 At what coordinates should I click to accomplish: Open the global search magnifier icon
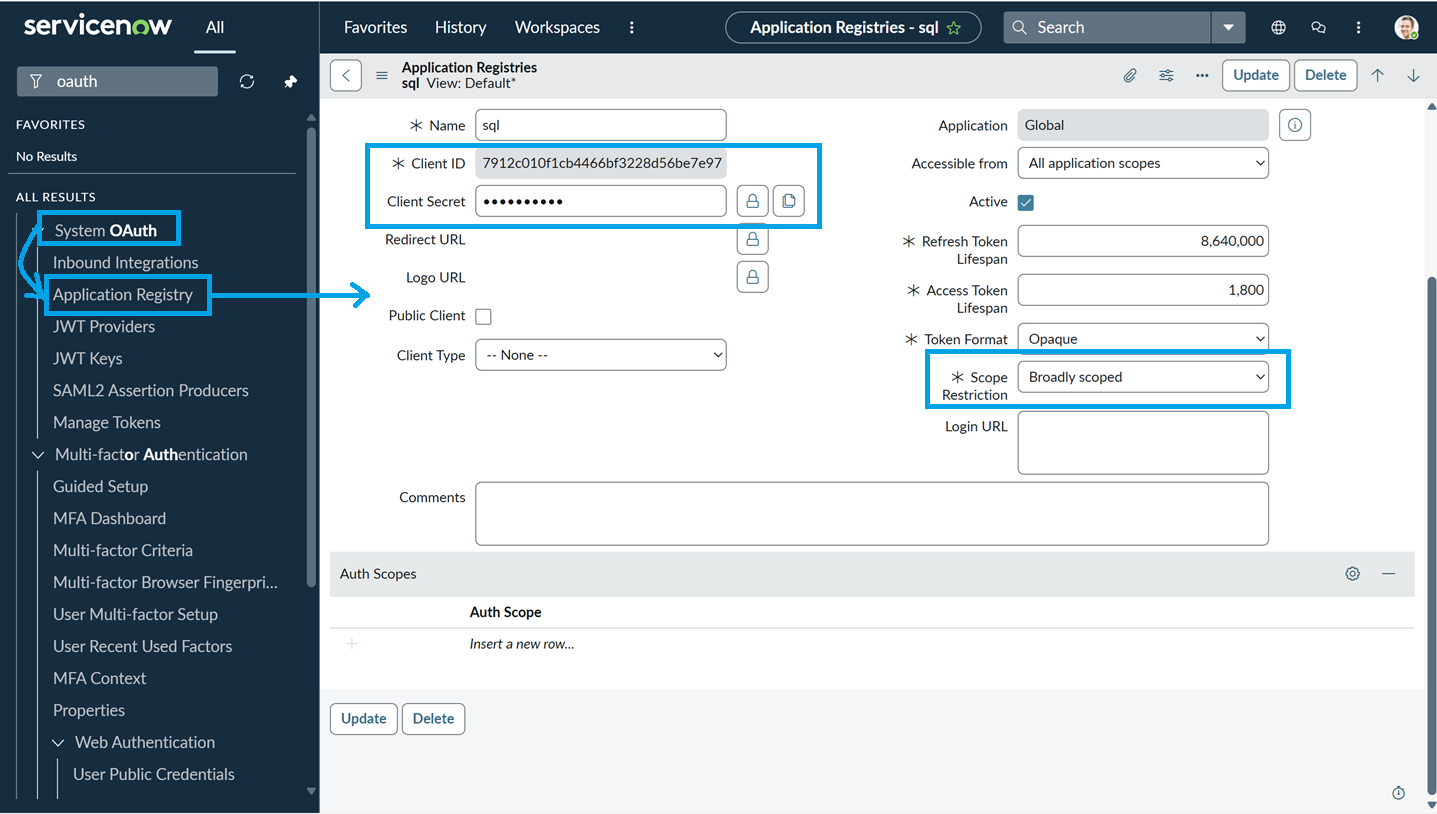point(1020,28)
